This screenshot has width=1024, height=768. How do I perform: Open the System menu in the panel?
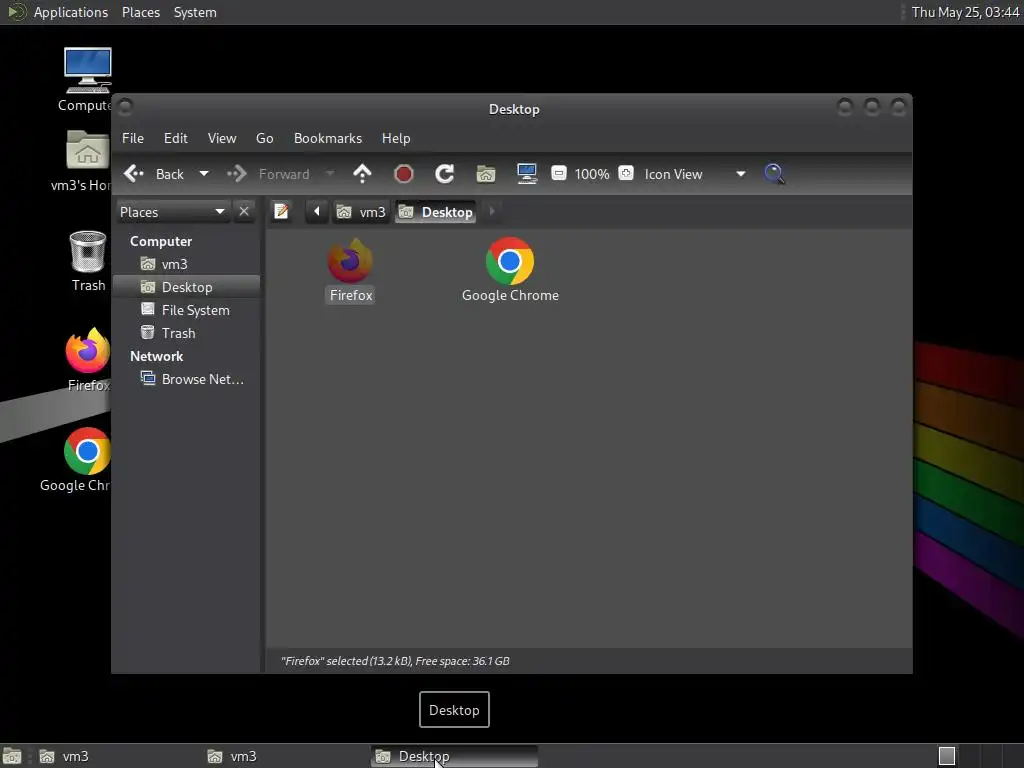point(195,12)
